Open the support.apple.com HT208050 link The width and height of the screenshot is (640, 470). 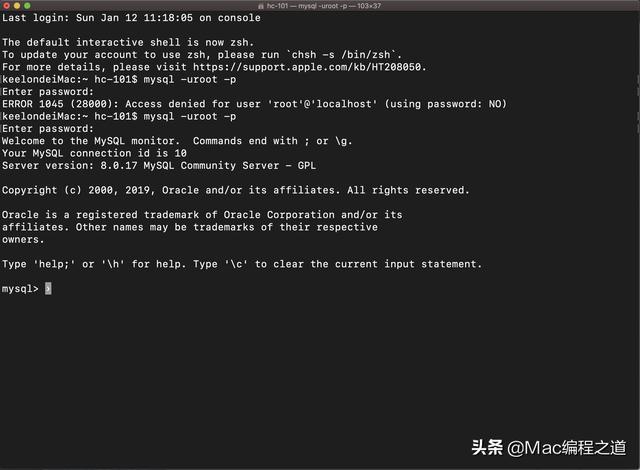click(x=308, y=67)
